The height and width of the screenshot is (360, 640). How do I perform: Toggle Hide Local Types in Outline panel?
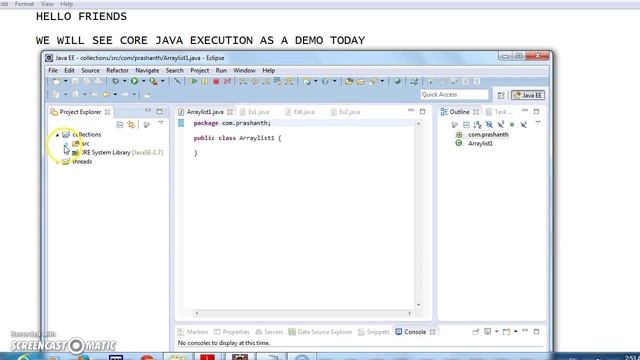[523, 124]
